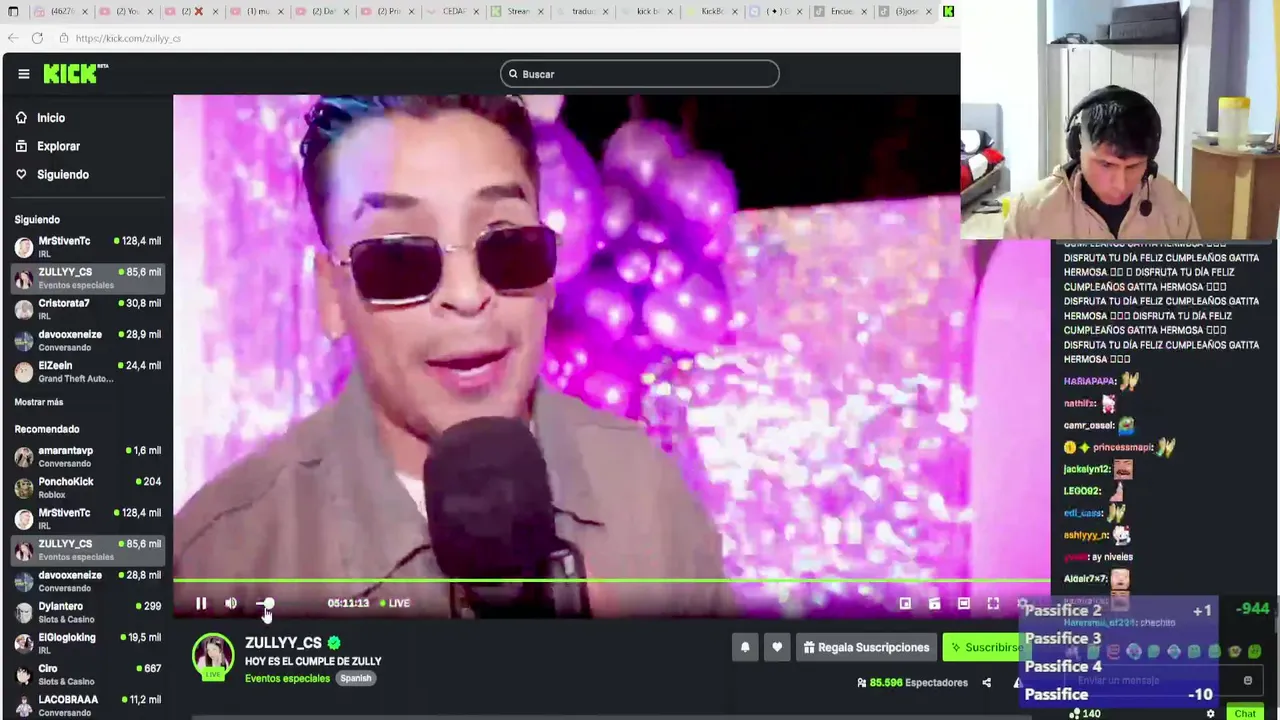Screen dimensions: 1280x720
Task: Open the Eventos especiales category link
Action: pos(287,678)
